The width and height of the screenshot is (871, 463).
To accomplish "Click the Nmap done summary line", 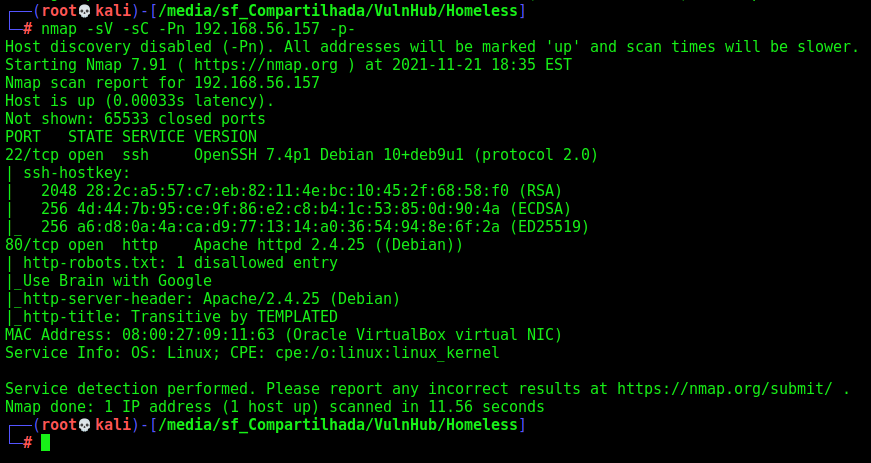I will point(274,407).
